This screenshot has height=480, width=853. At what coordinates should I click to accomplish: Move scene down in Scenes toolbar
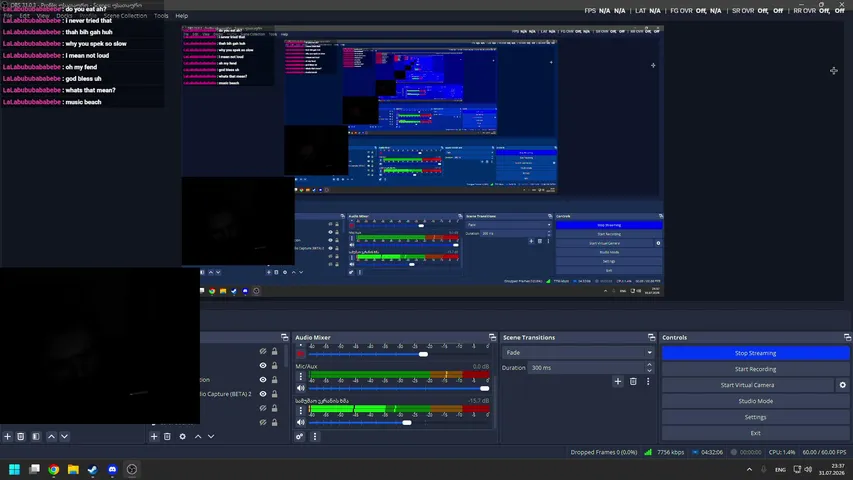(64, 436)
